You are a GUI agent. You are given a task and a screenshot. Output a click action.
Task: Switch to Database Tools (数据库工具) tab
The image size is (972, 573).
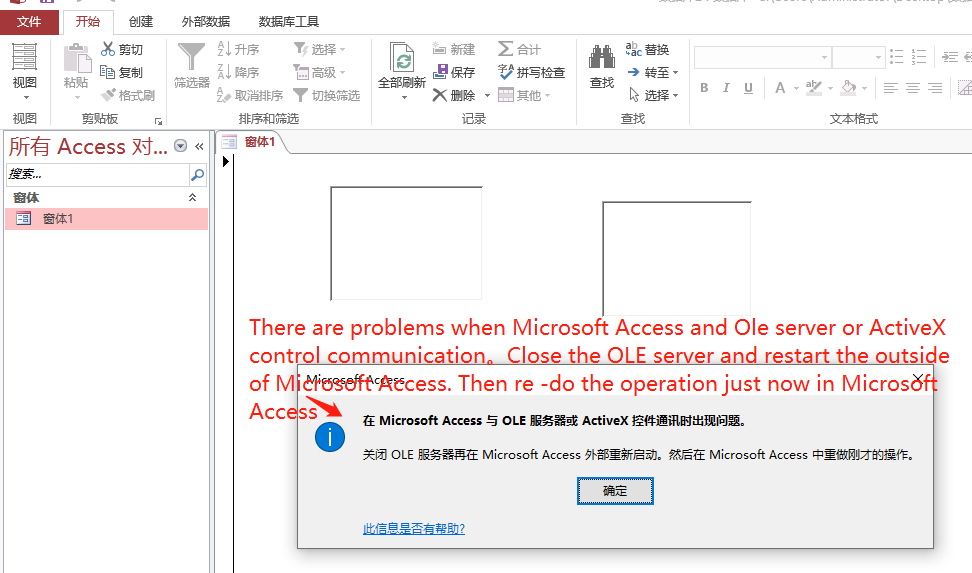coord(289,22)
